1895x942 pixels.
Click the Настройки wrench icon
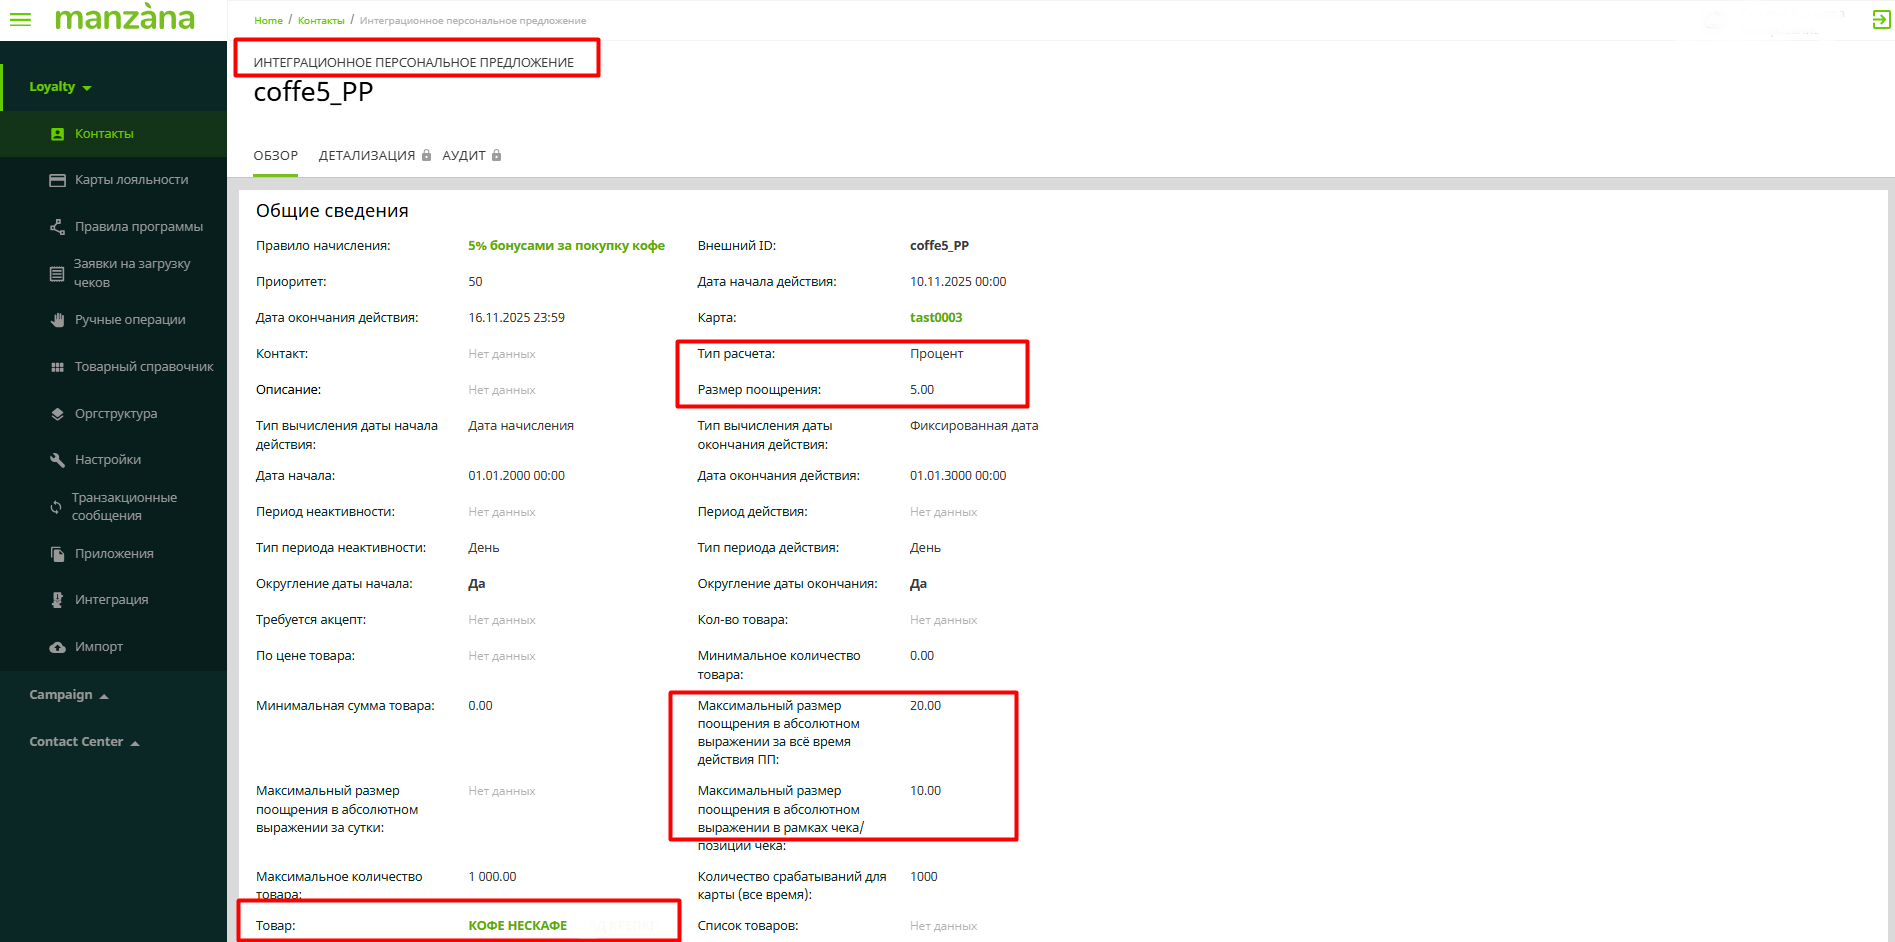tap(58, 460)
